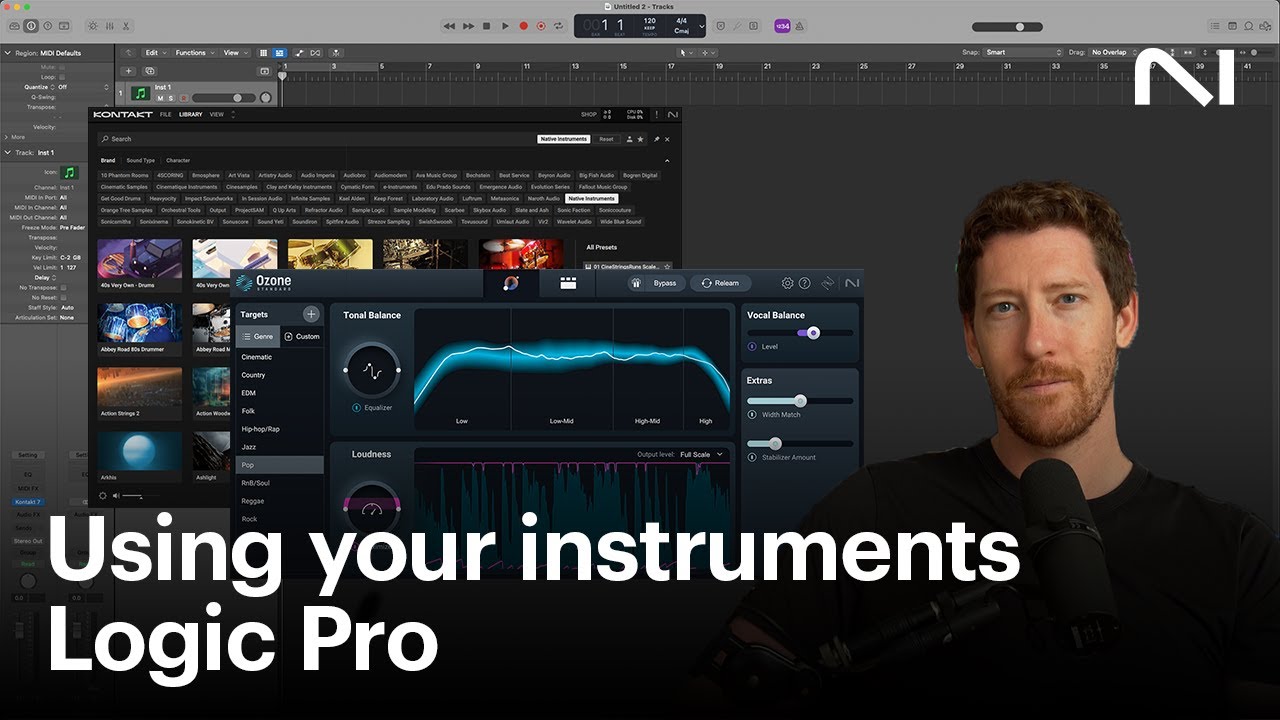Click the Kontakt browser pin icon
Image resolution: width=1280 pixels, height=720 pixels.
pos(657,139)
